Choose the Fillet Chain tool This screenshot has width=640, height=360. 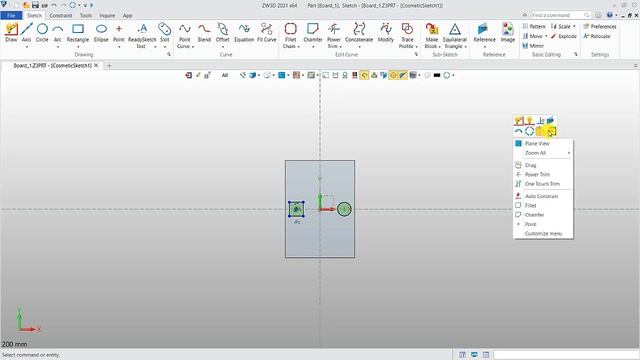click(291, 36)
